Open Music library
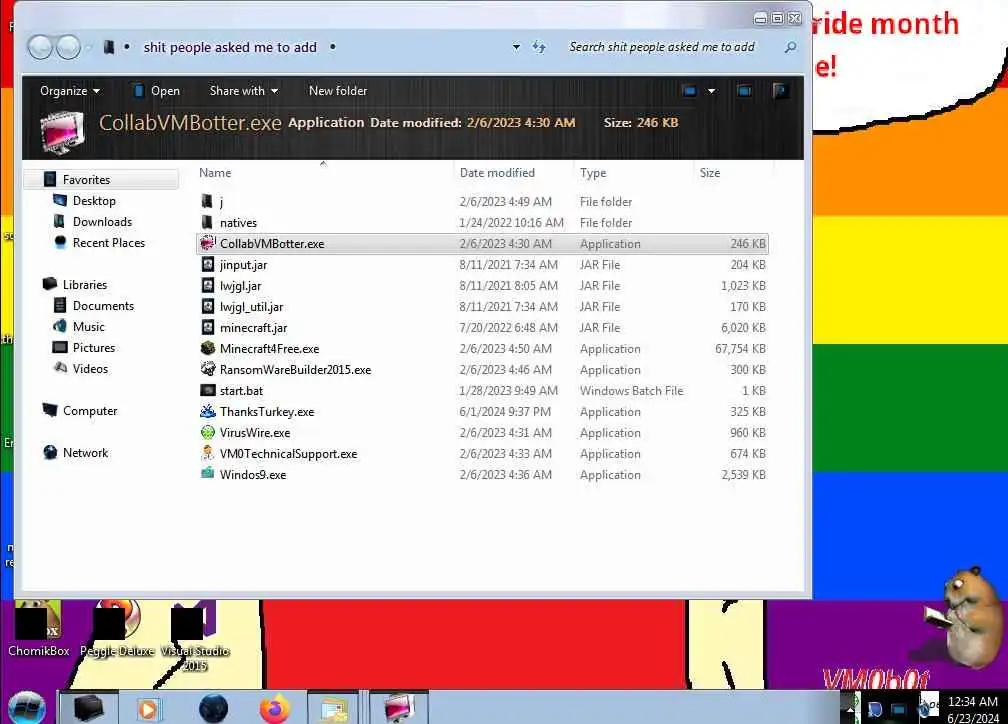 pyautogui.click(x=89, y=327)
